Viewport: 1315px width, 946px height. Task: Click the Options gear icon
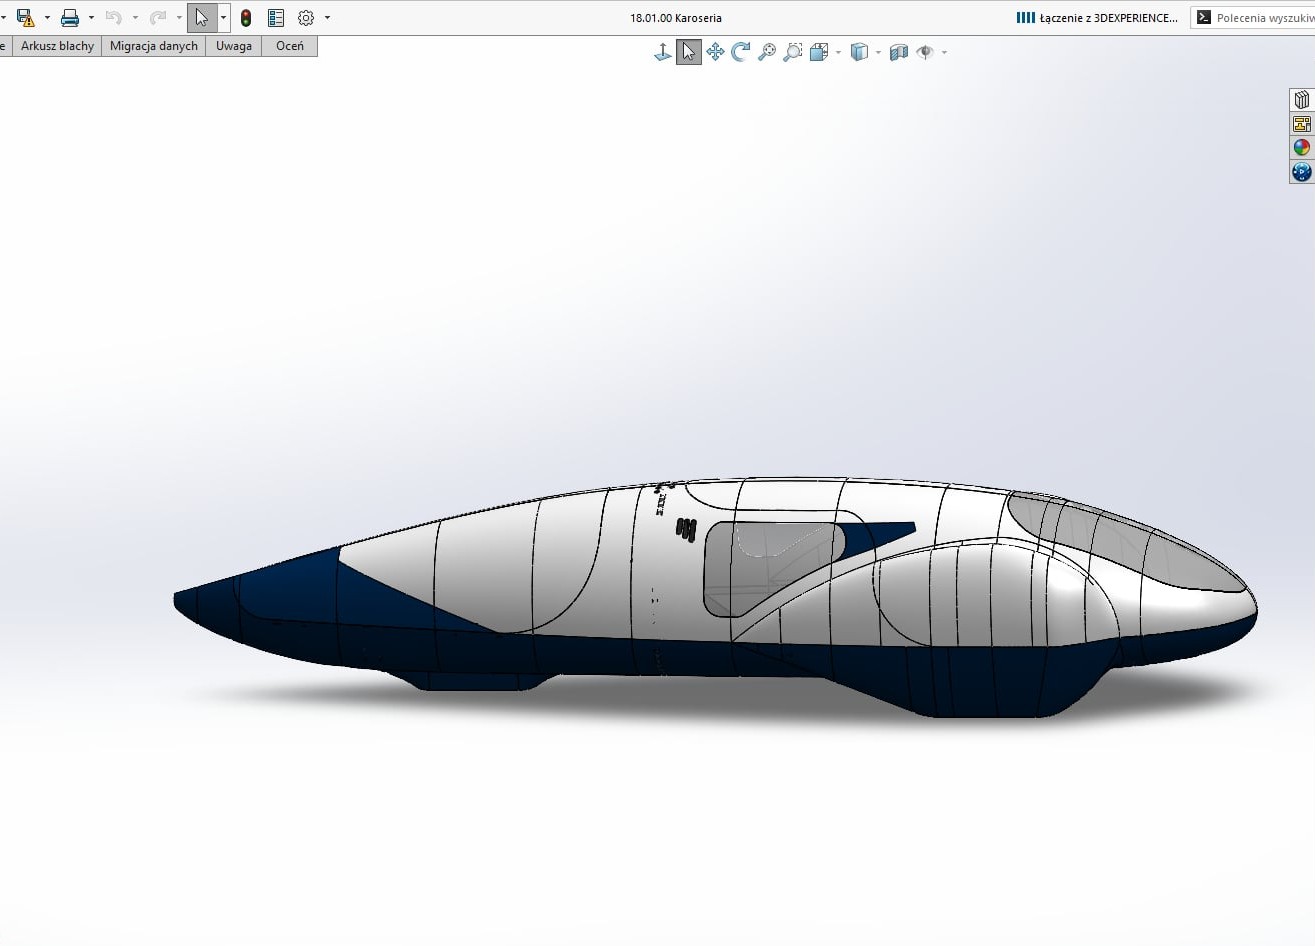306,17
